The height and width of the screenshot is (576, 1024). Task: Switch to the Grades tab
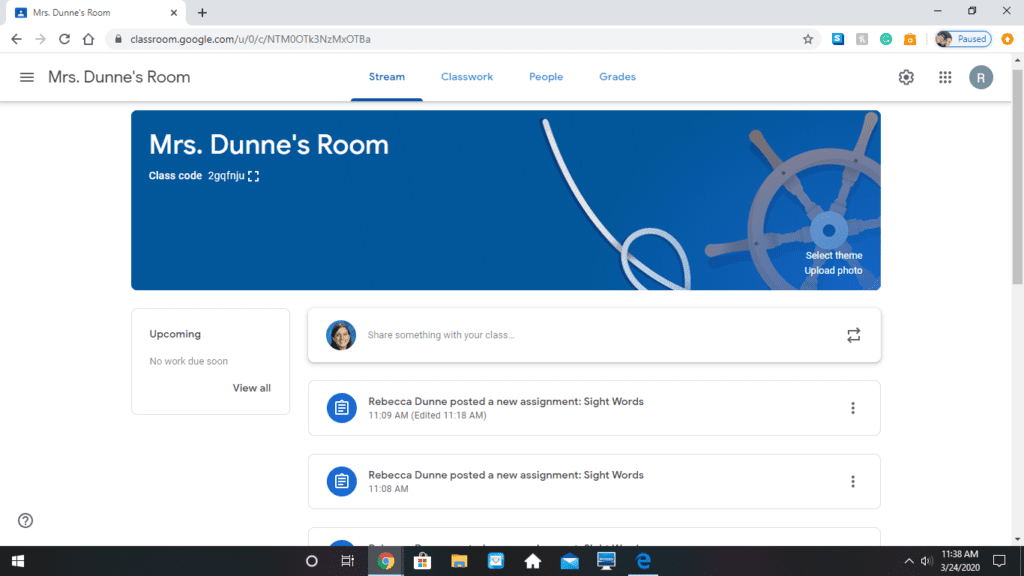point(617,77)
